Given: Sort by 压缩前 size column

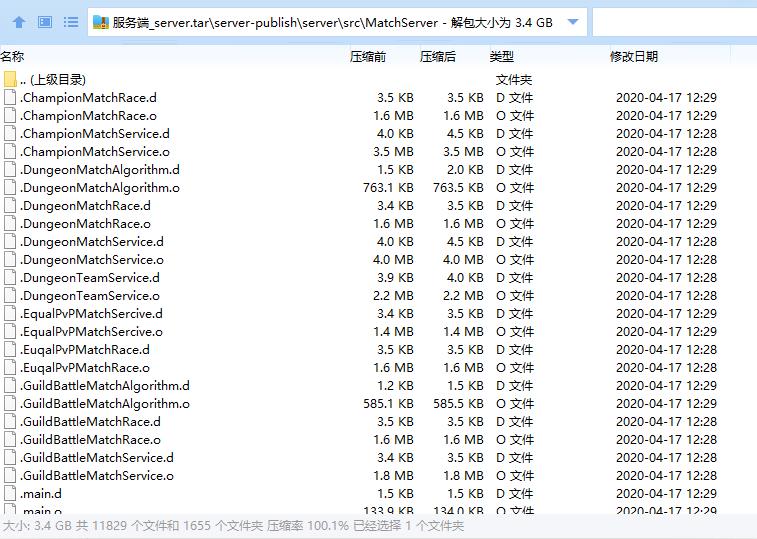Looking at the screenshot, I should click(x=368, y=57).
